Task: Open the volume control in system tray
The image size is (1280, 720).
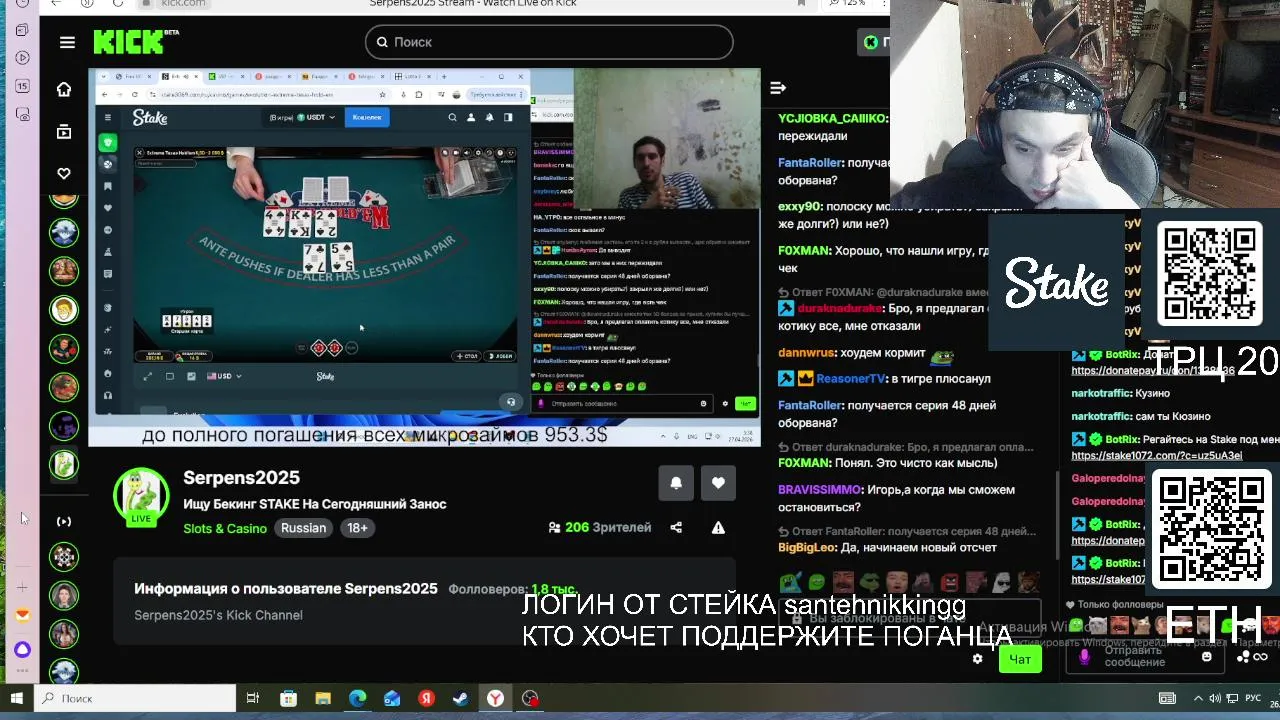Action: (x=1215, y=698)
